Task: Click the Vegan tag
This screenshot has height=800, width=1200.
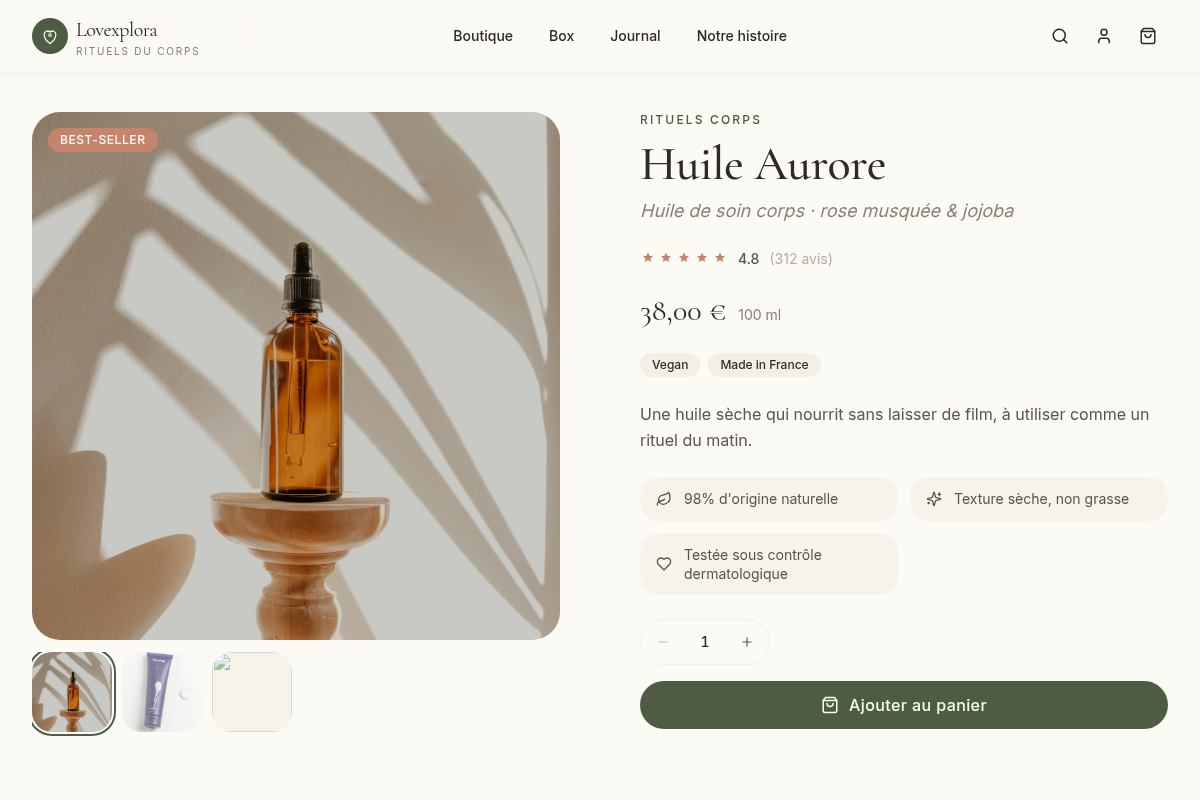Action: 670,365
